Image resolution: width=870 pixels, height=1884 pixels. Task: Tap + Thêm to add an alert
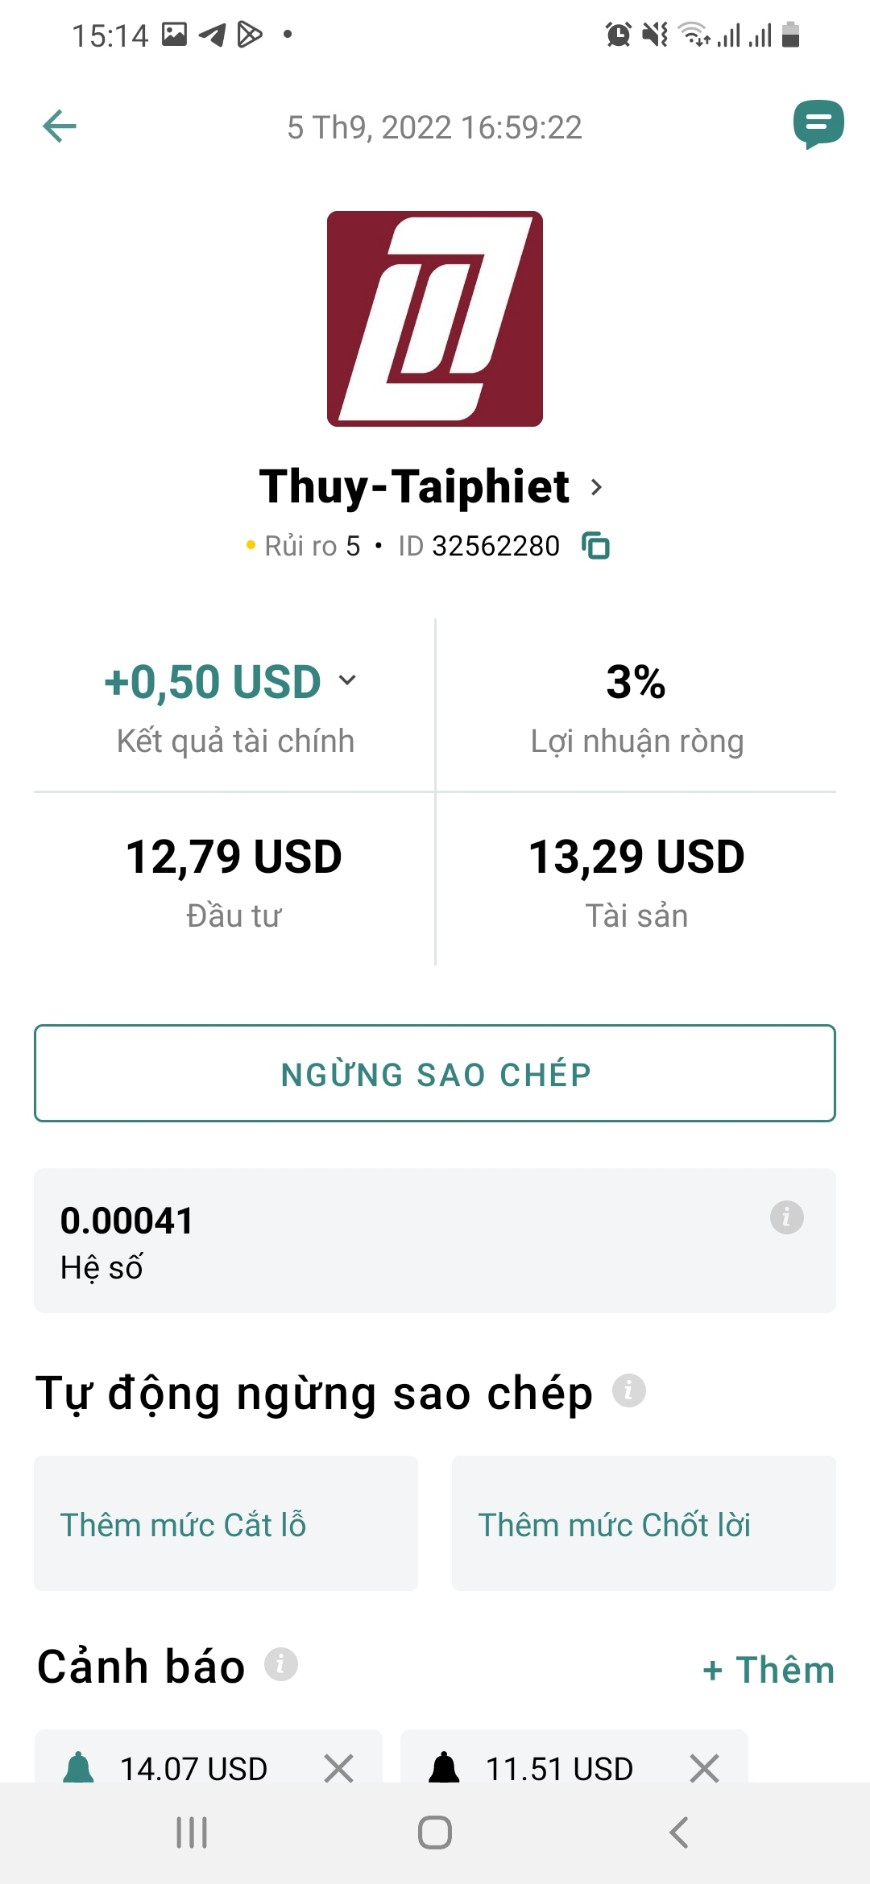[768, 1669]
